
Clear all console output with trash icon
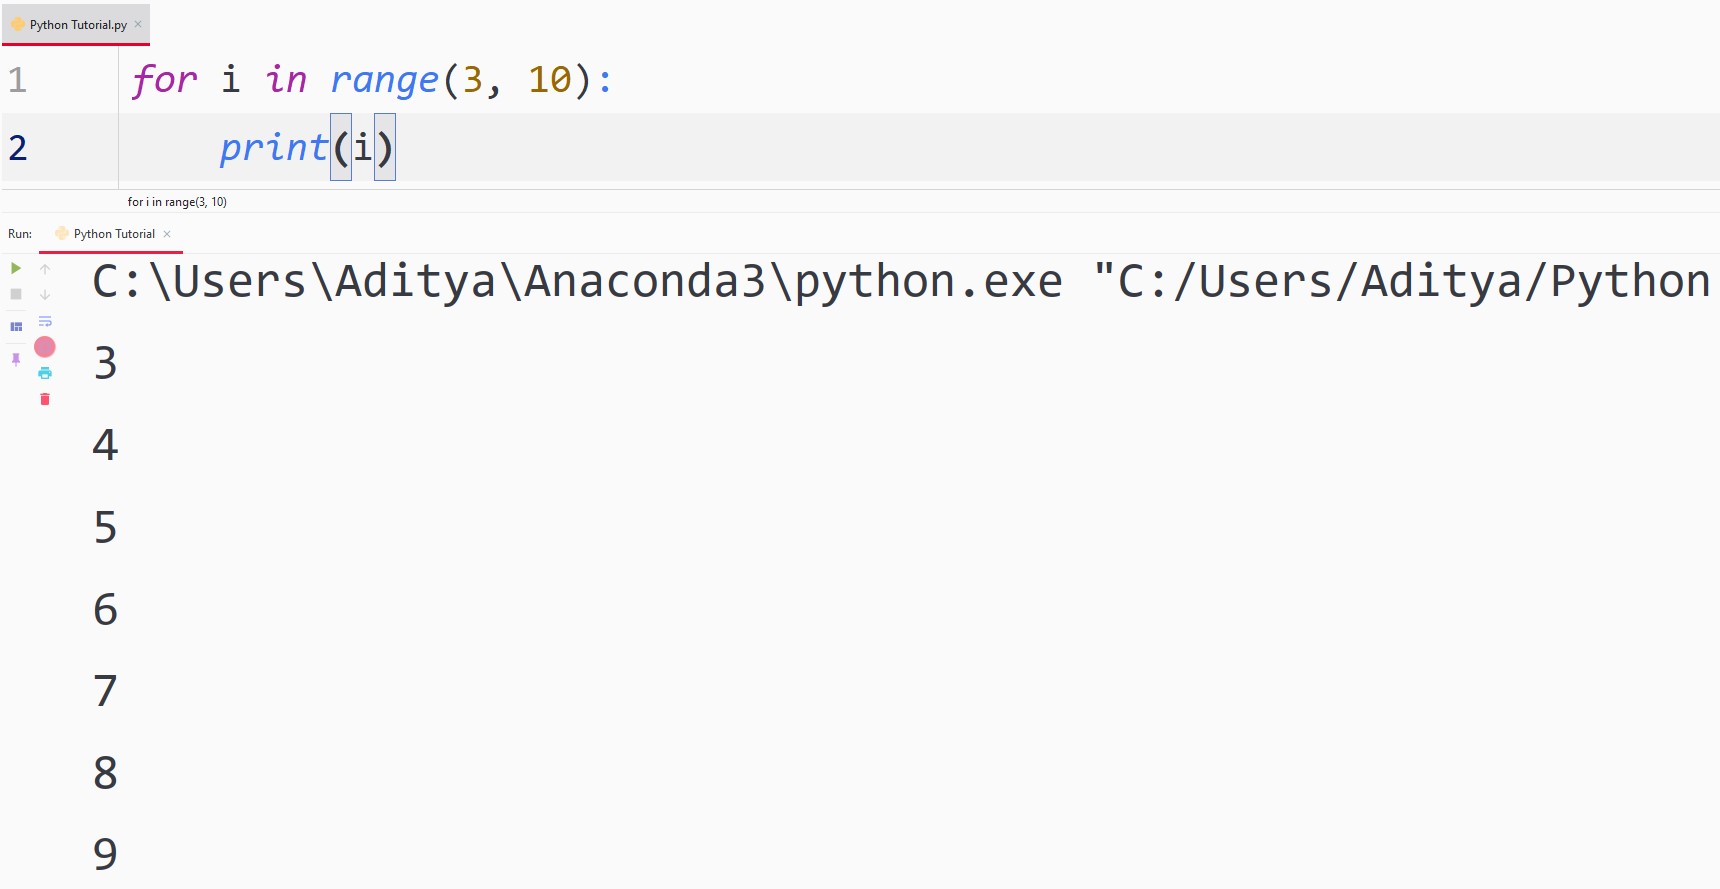pos(45,399)
